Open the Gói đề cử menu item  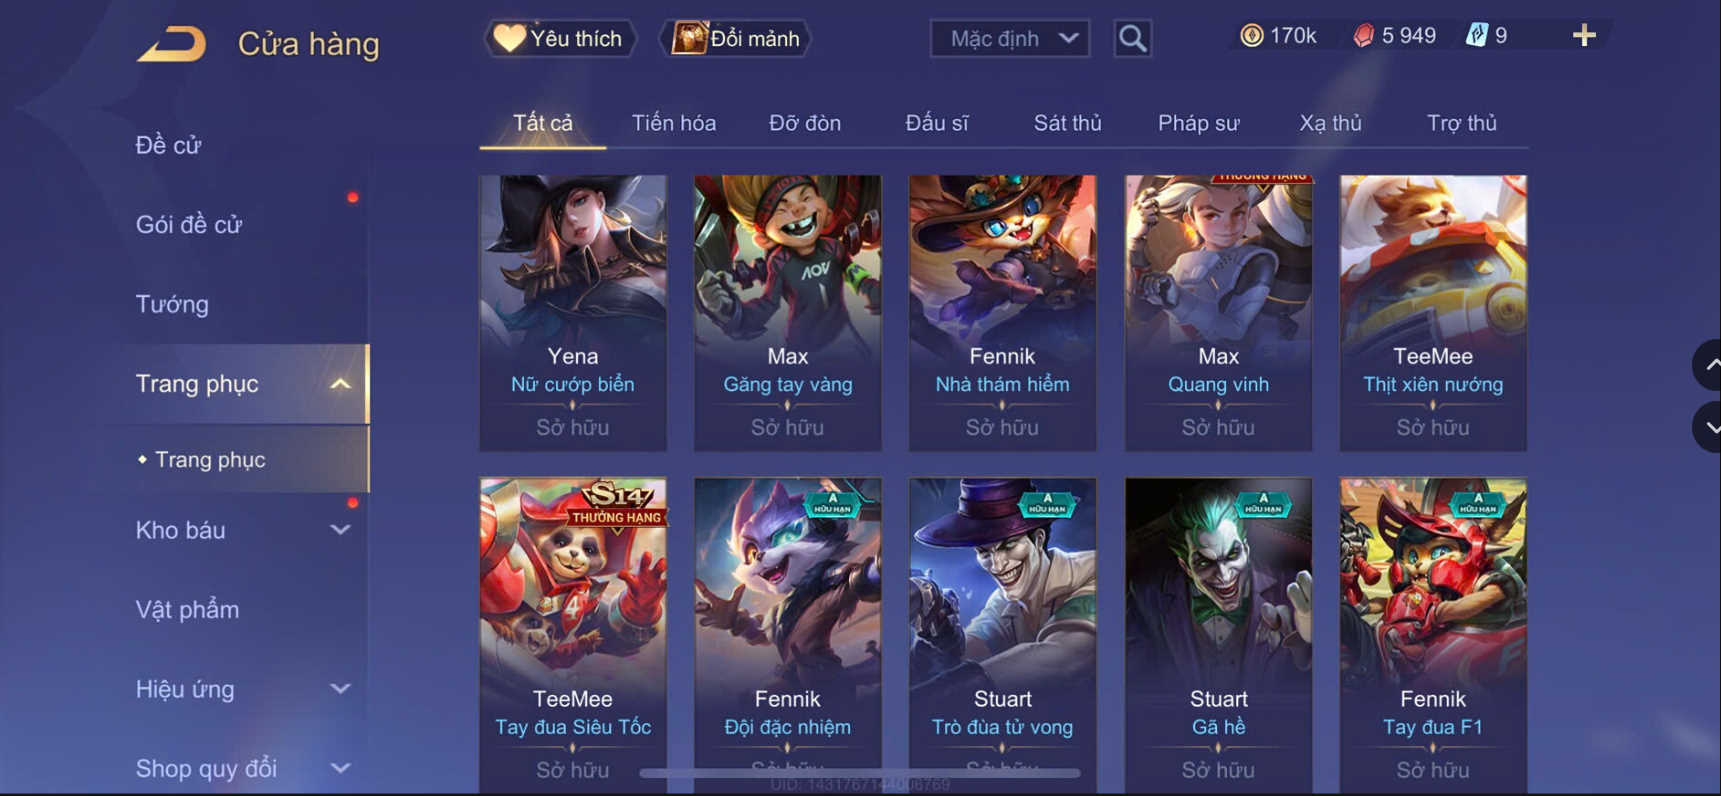pyautogui.click(x=189, y=225)
